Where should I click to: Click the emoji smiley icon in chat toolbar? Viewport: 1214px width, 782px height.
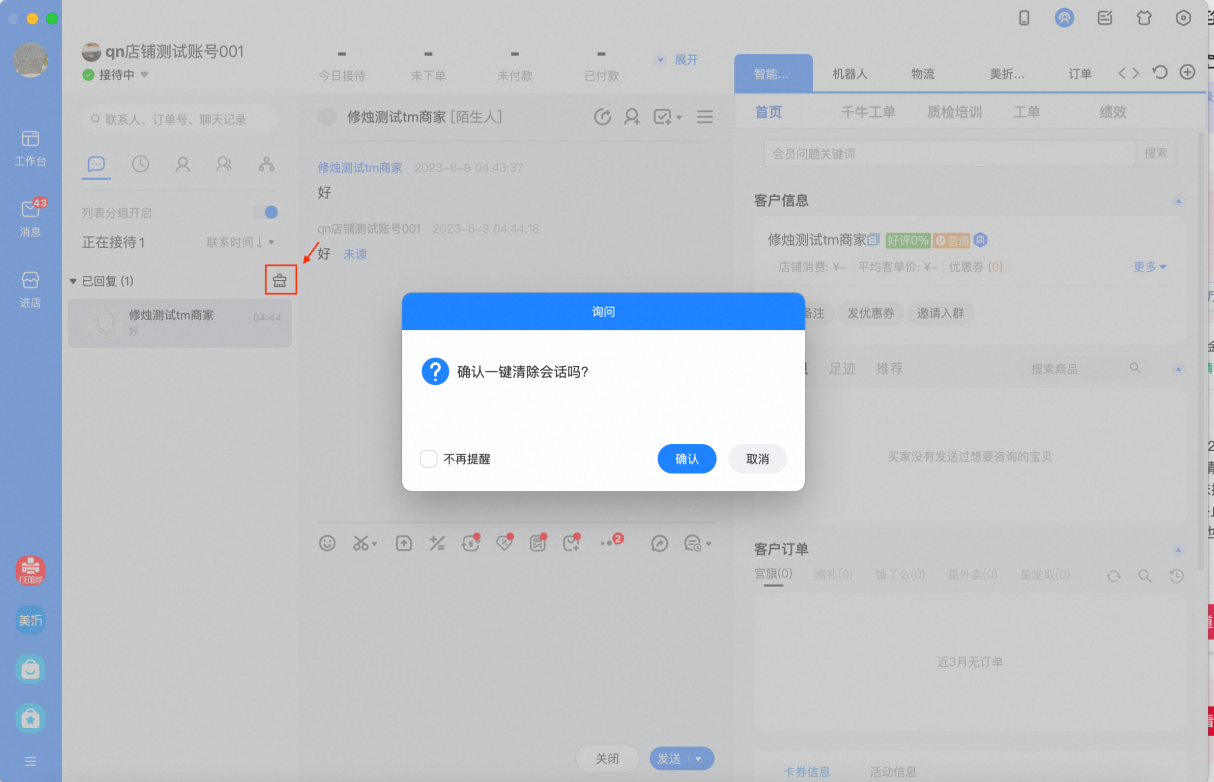click(327, 543)
